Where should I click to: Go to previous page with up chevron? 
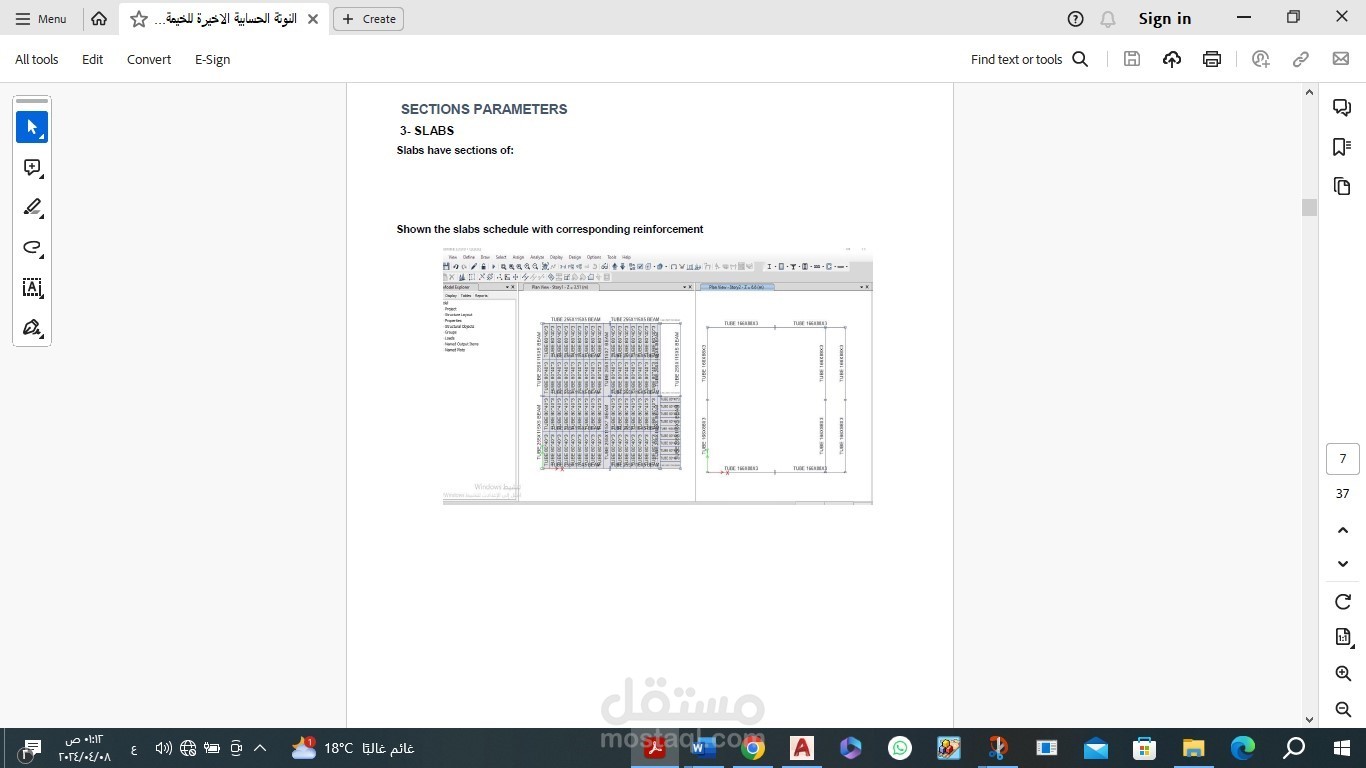(1343, 529)
